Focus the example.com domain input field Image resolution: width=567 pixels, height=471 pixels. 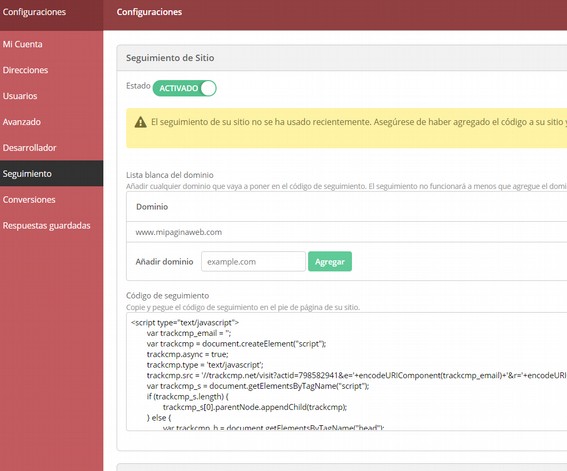coord(253,261)
